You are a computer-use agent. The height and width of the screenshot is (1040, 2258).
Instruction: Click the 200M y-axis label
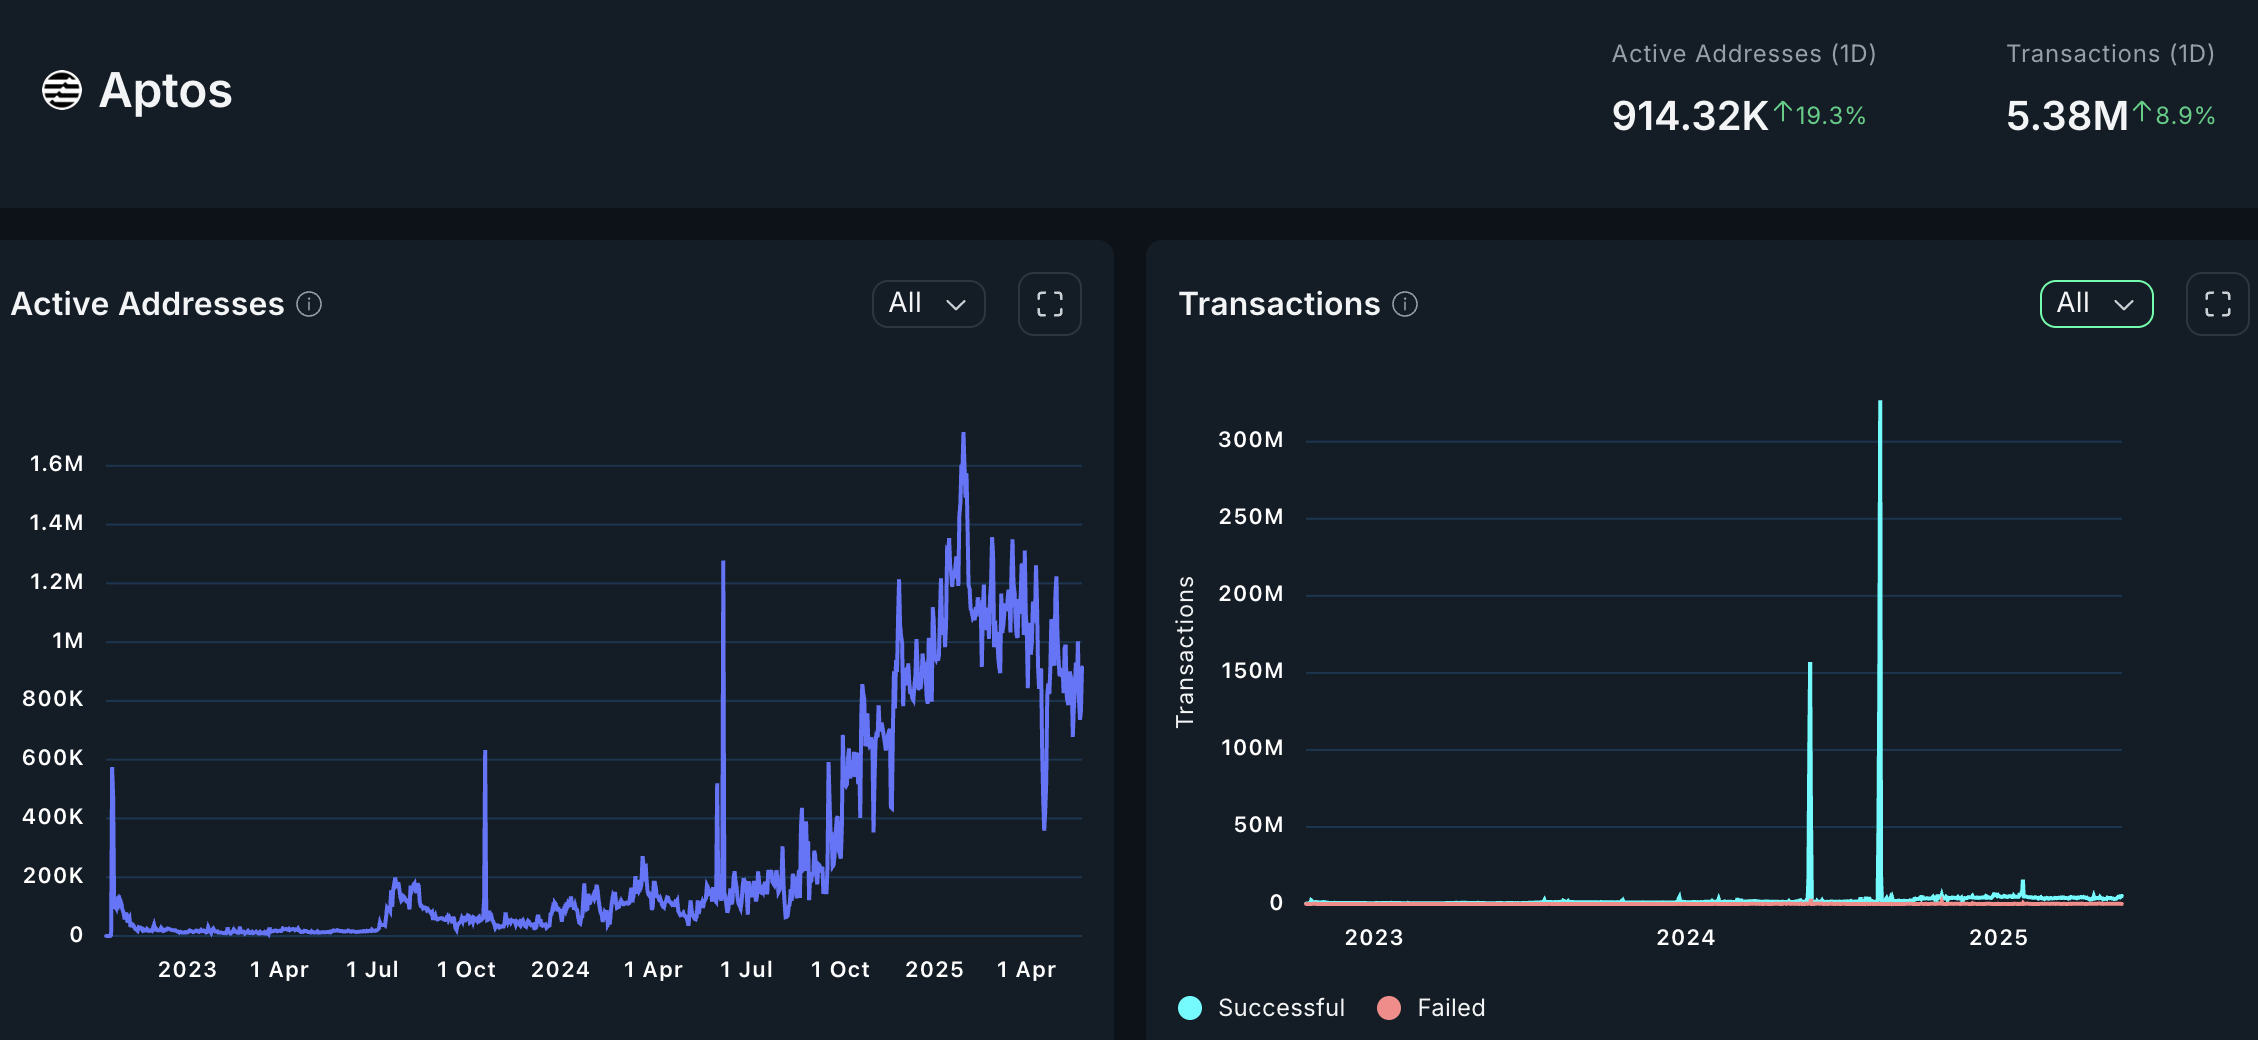[x=1251, y=594]
